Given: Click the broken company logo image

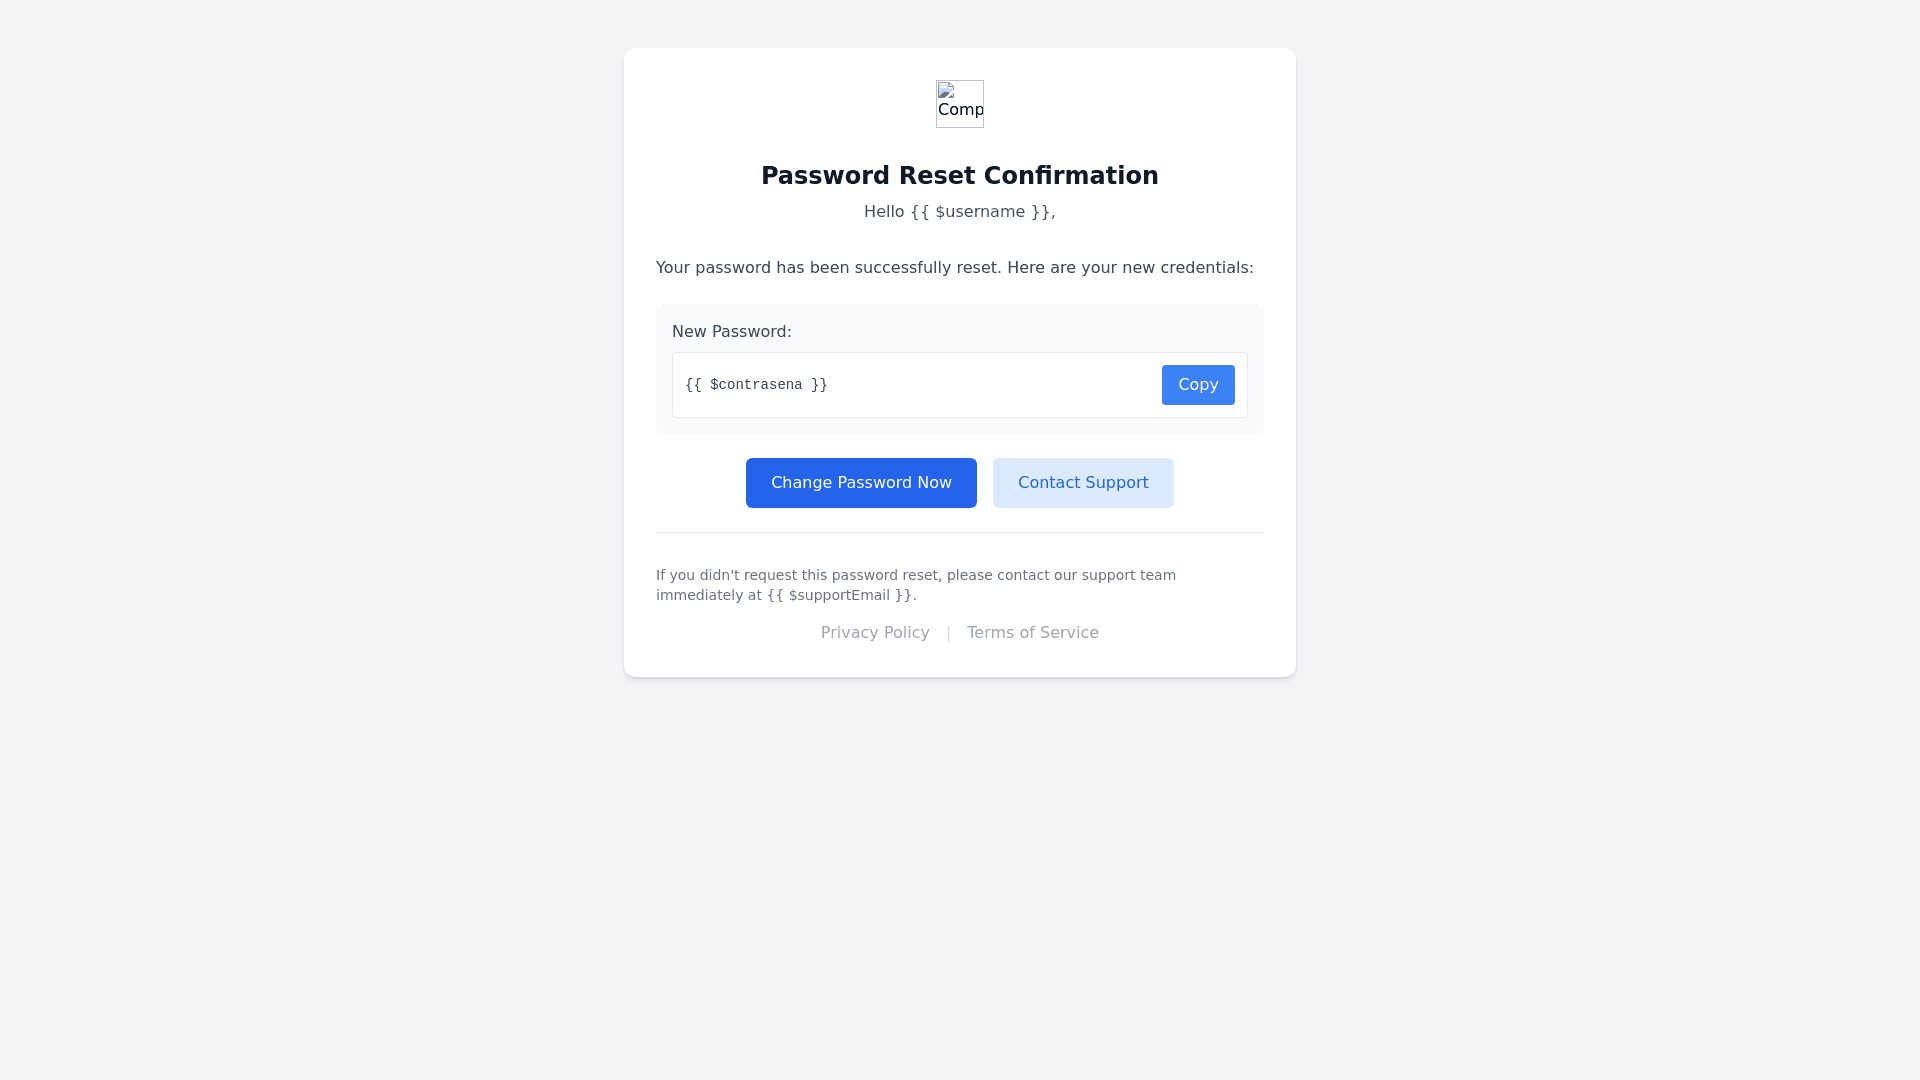Looking at the screenshot, I should [x=960, y=104].
